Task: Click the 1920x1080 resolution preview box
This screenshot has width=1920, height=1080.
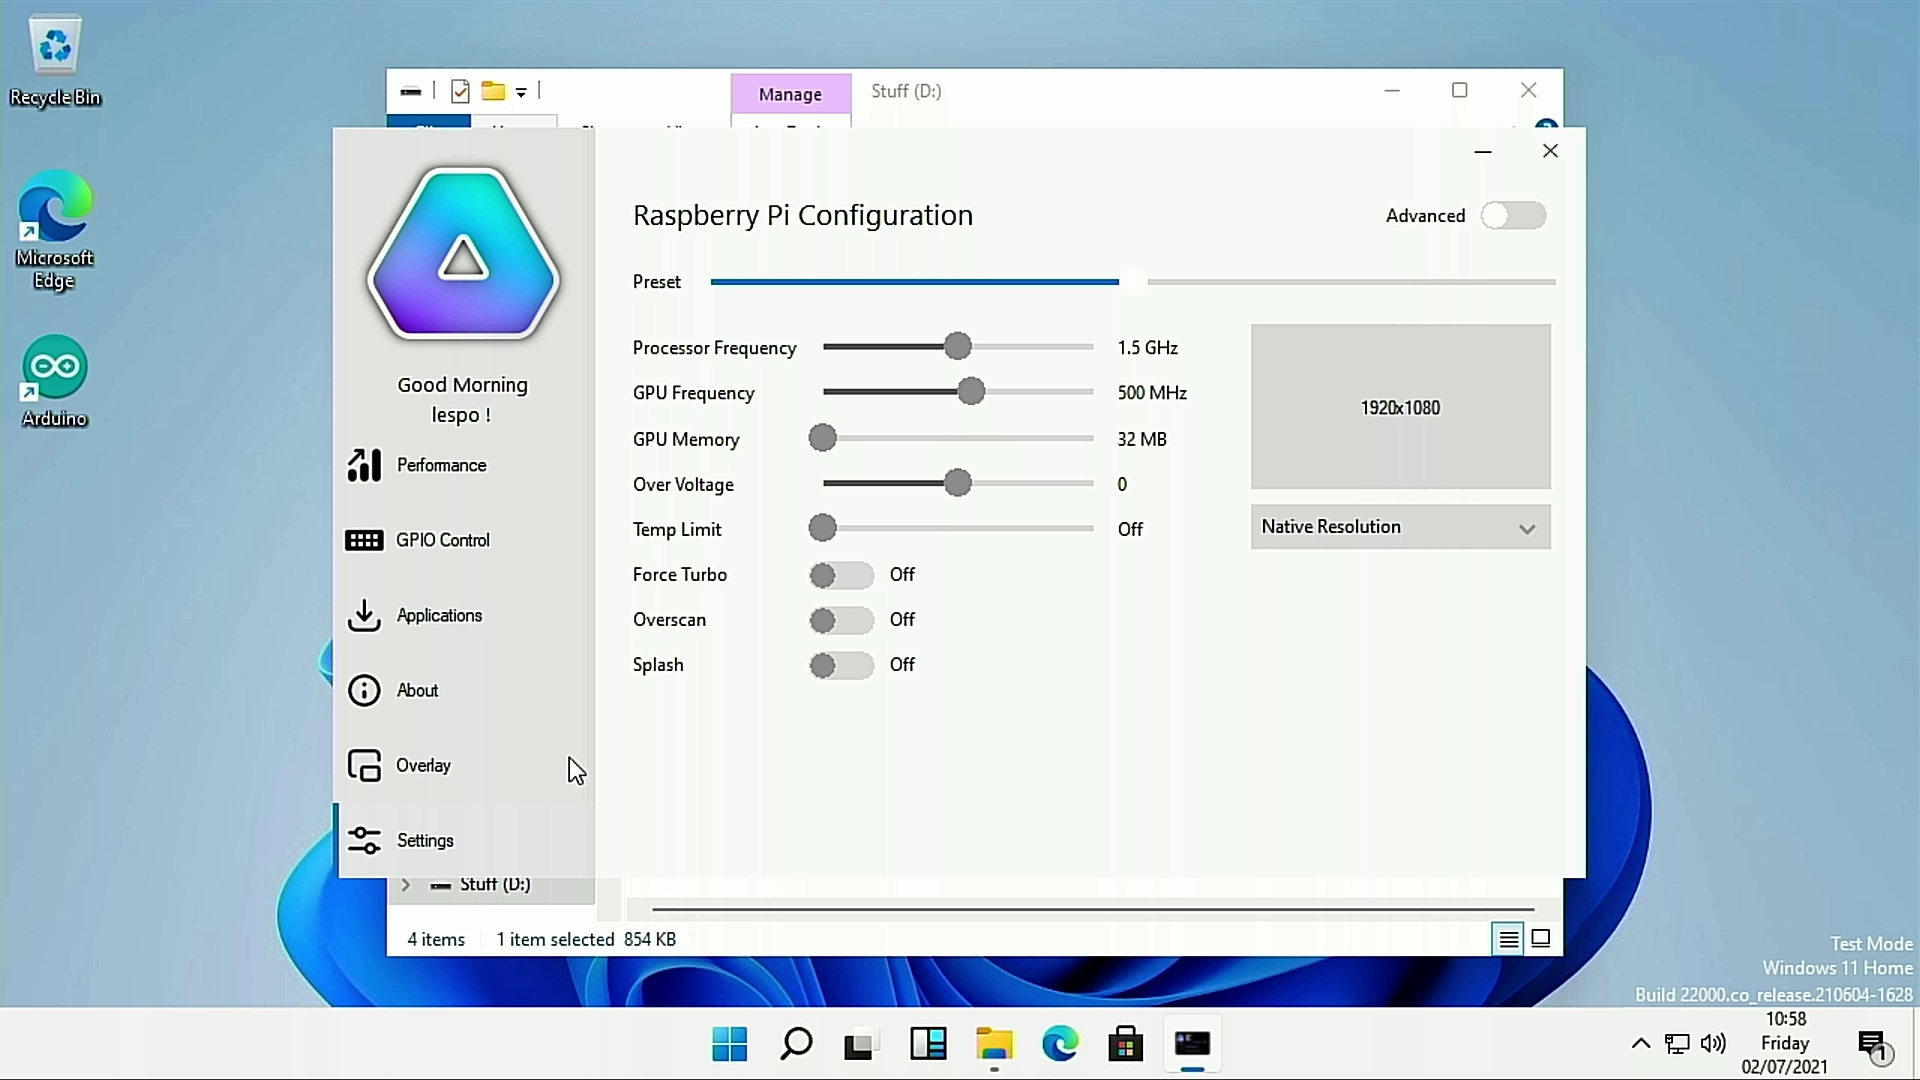Action: [x=1400, y=407]
